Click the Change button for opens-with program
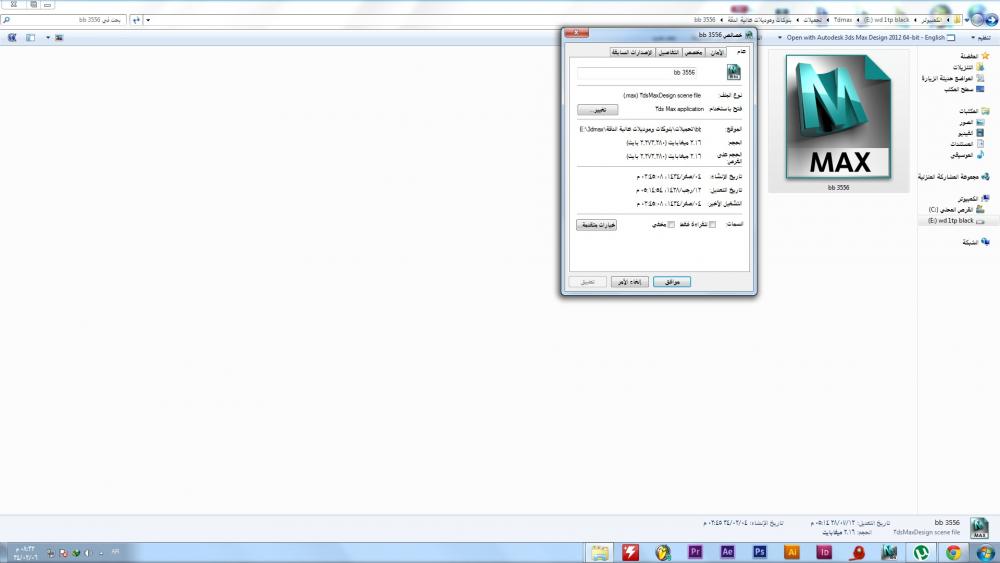Screen dimensions: 1000x563 [x=598, y=110]
